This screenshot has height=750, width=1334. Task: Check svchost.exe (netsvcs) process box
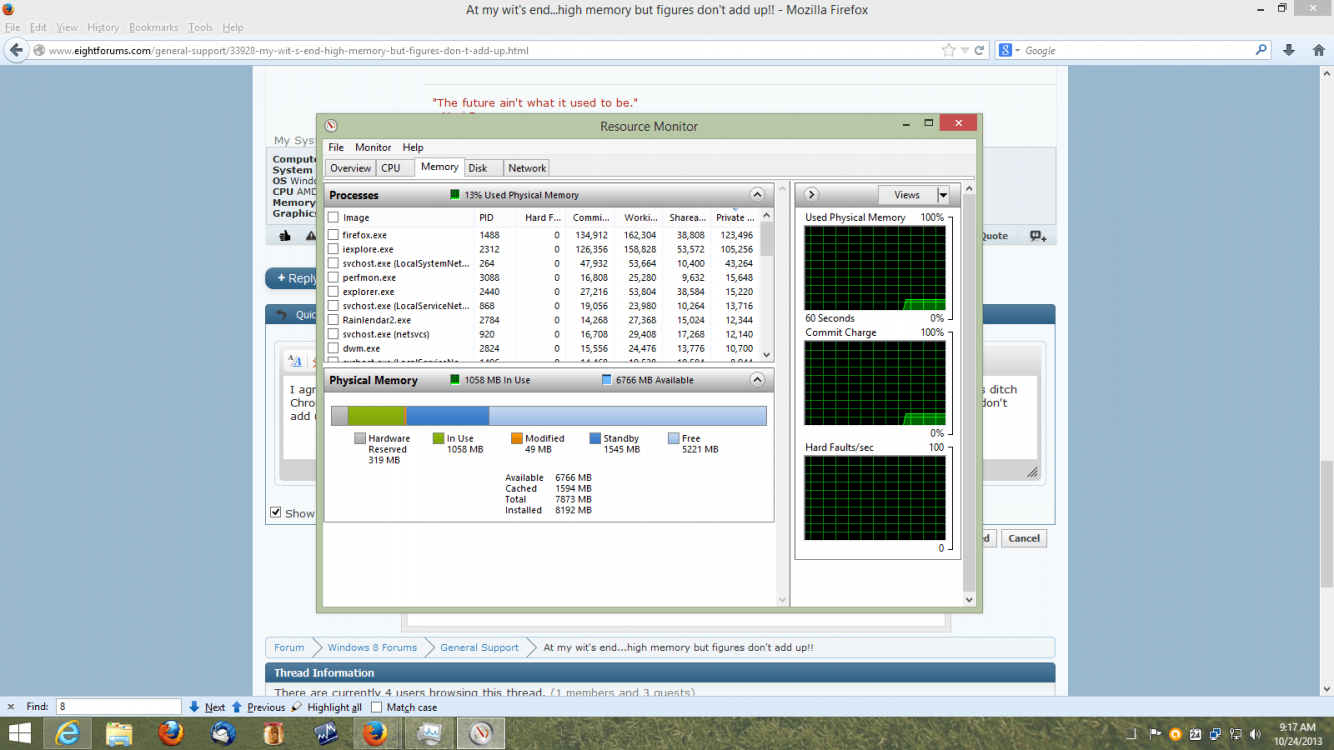[x=334, y=334]
